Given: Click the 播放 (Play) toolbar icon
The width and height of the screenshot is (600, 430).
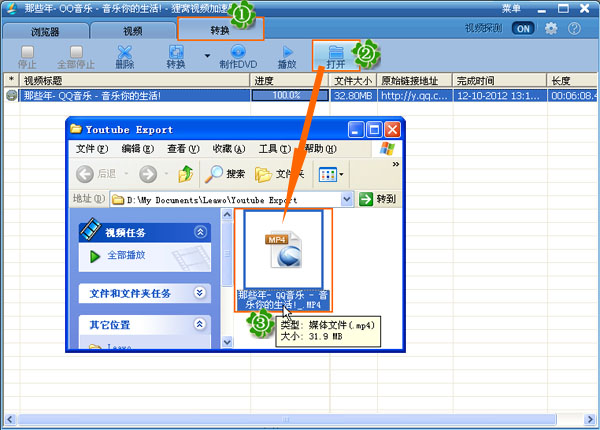Looking at the screenshot, I should [x=287, y=52].
